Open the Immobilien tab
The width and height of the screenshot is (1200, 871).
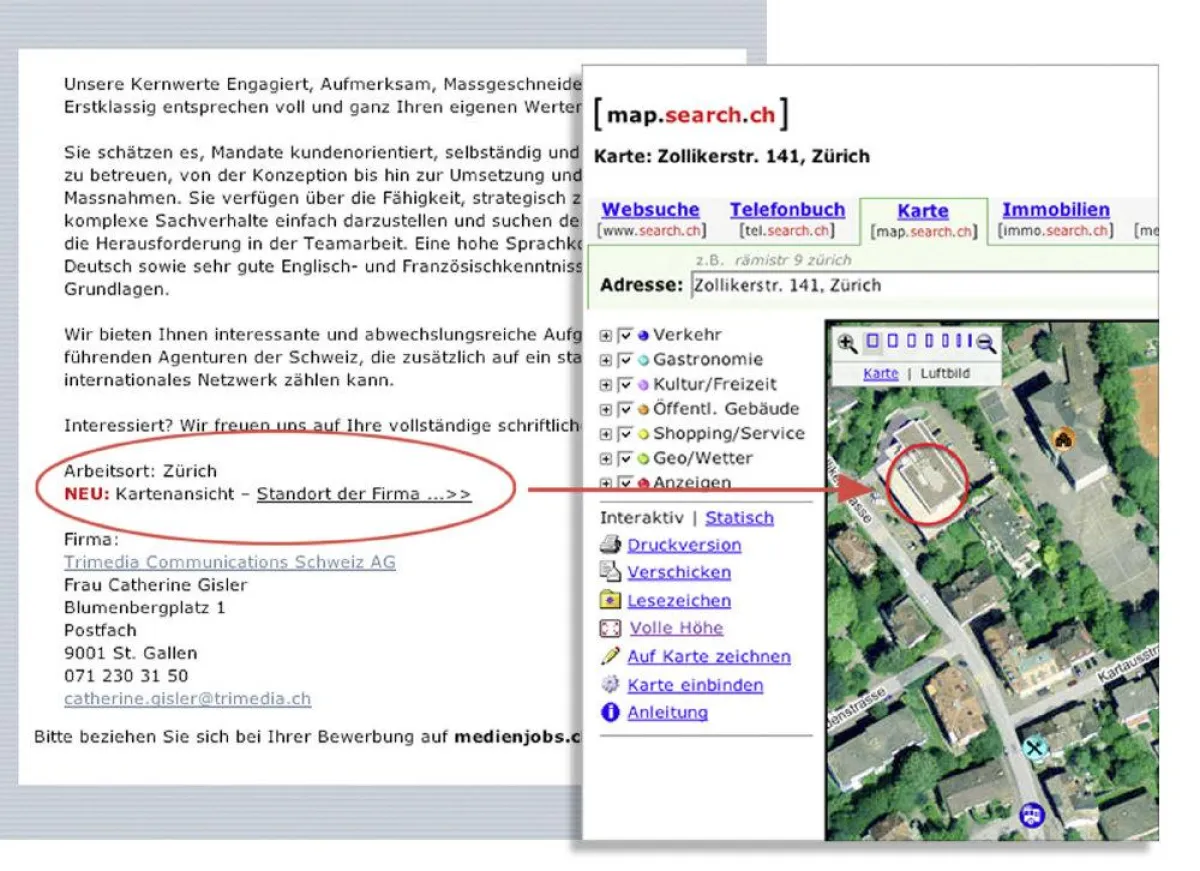[x=1055, y=210]
